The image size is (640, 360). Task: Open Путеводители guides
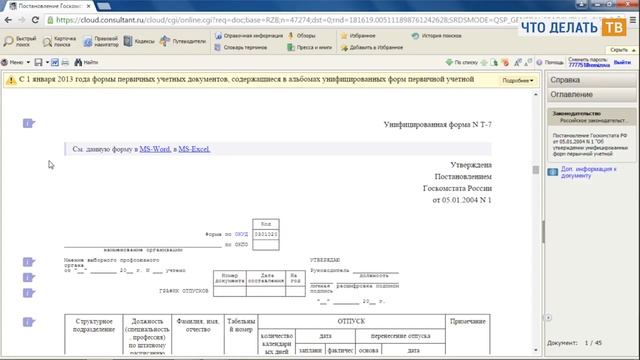click(183, 41)
